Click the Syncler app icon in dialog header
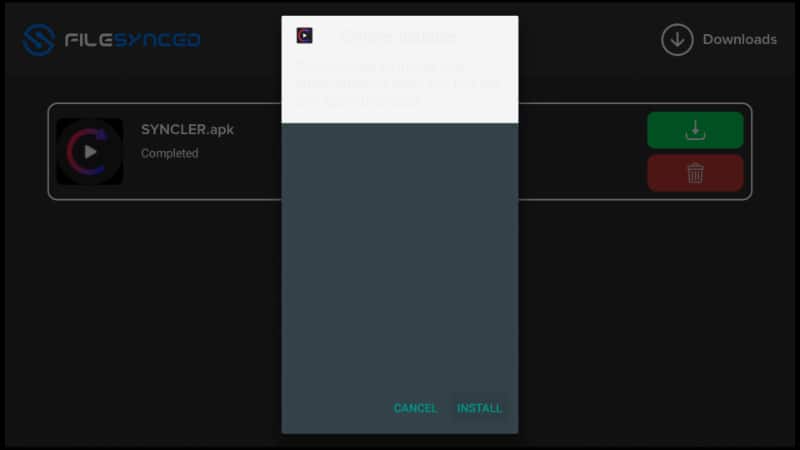The width and height of the screenshot is (800, 450). click(x=305, y=36)
